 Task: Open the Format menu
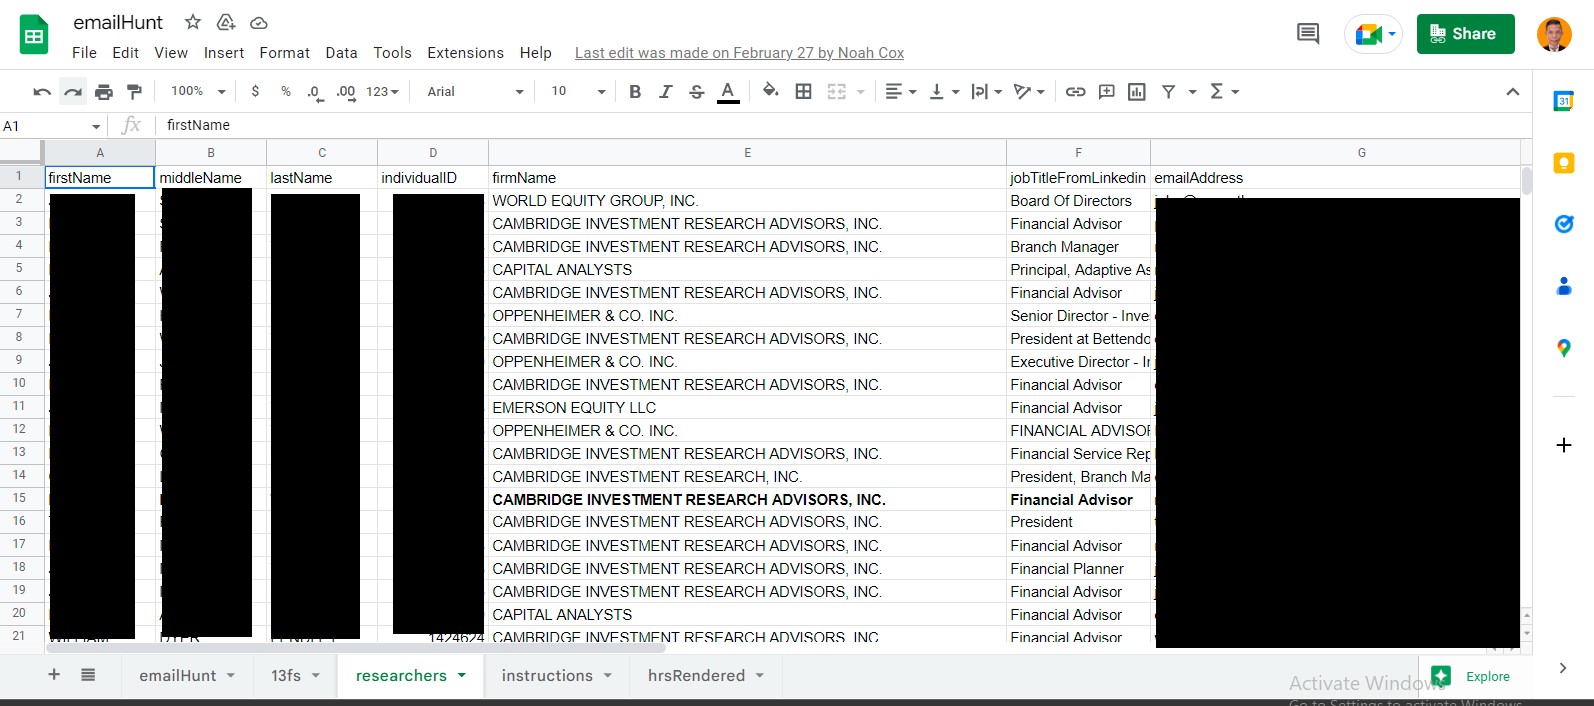click(x=285, y=53)
